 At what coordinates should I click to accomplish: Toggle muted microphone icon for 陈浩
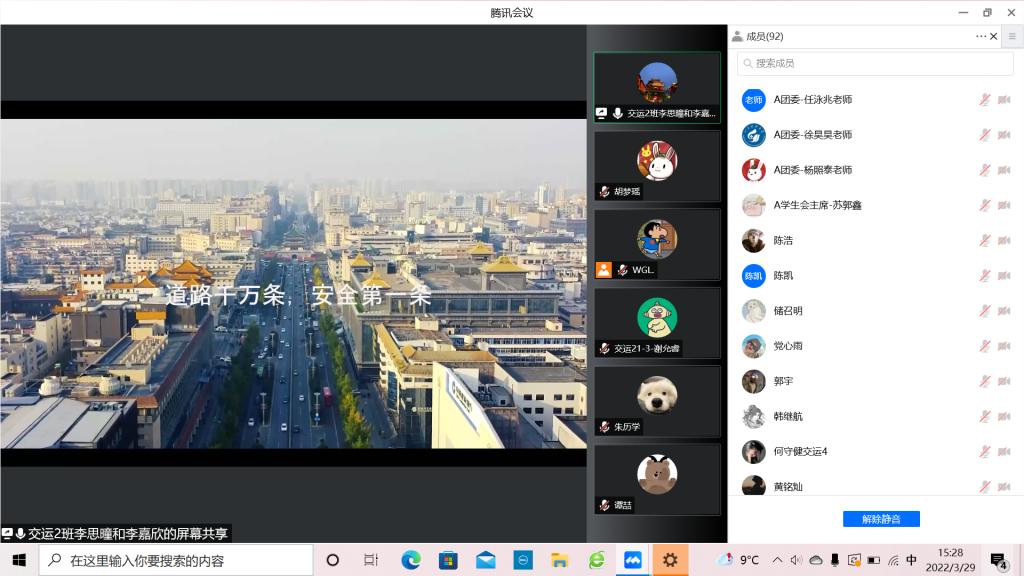(985, 240)
